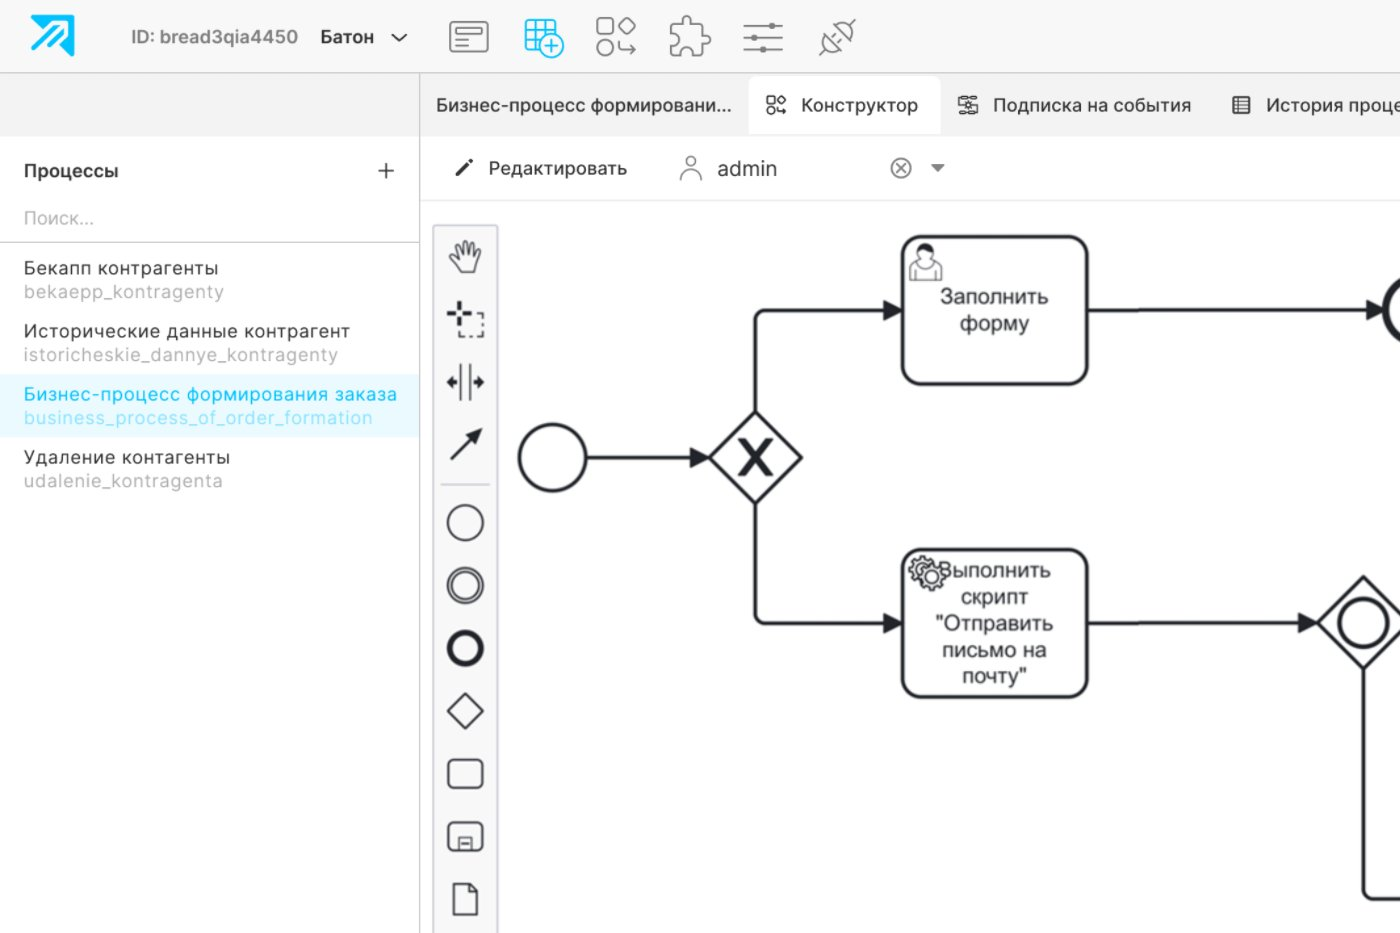Create an intermediate event from palette
The height and width of the screenshot is (933, 1400).
tap(465, 586)
